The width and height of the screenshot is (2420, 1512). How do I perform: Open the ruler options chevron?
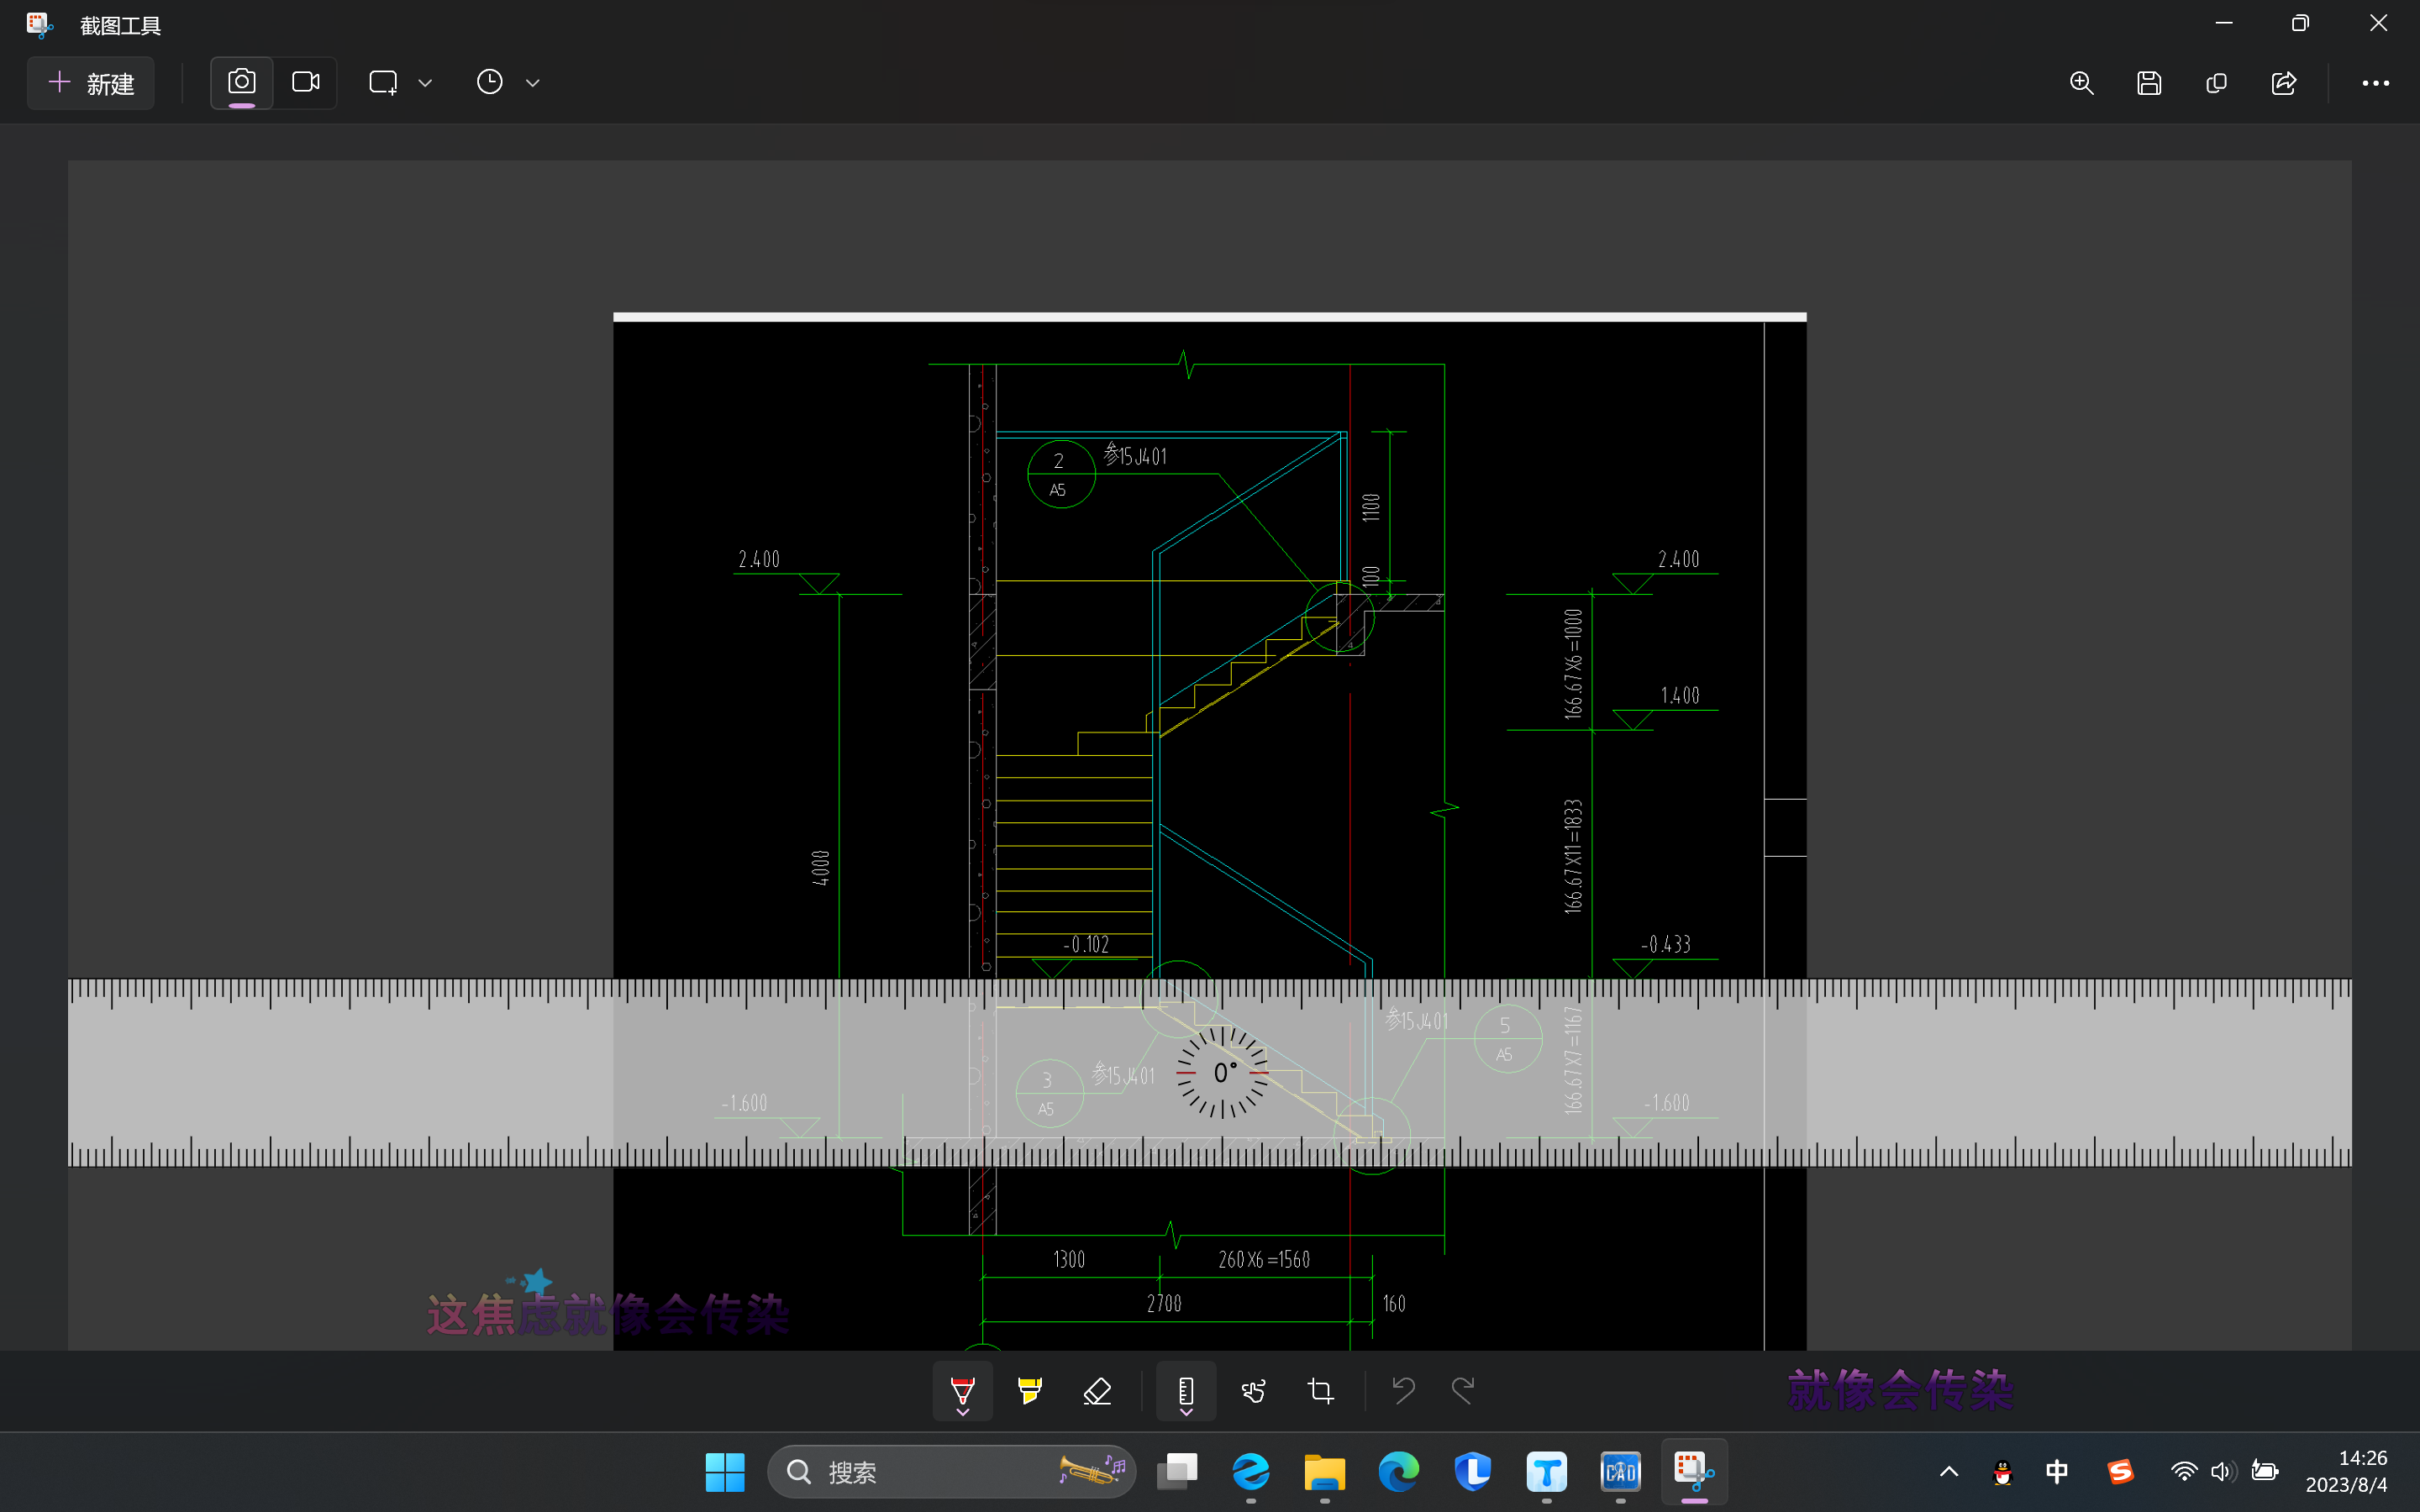click(x=1186, y=1412)
